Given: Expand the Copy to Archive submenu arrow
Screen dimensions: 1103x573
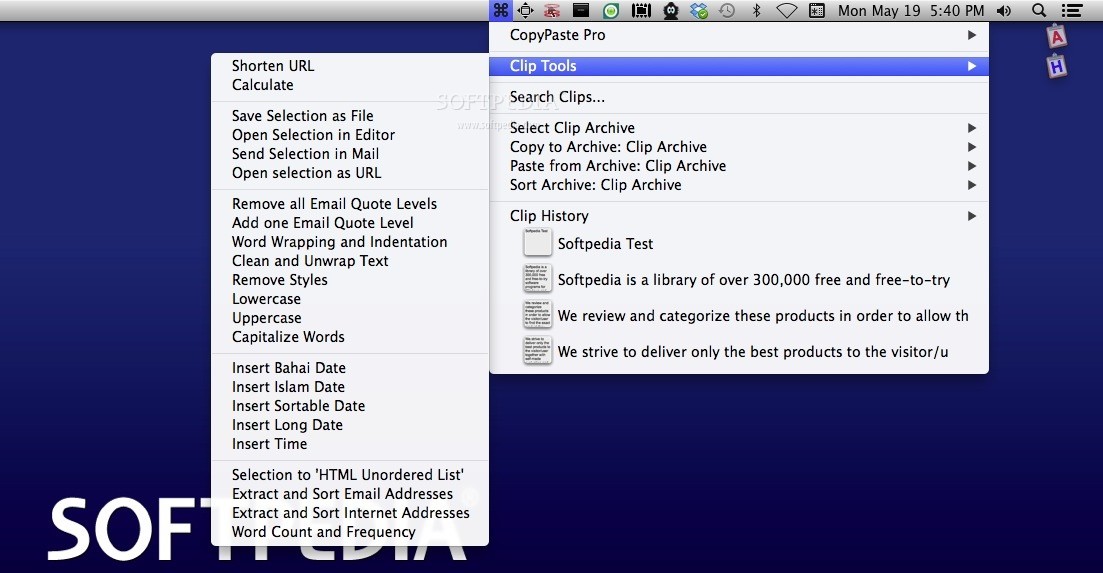Looking at the screenshot, I should pyautogui.click(x=971, y=147).
